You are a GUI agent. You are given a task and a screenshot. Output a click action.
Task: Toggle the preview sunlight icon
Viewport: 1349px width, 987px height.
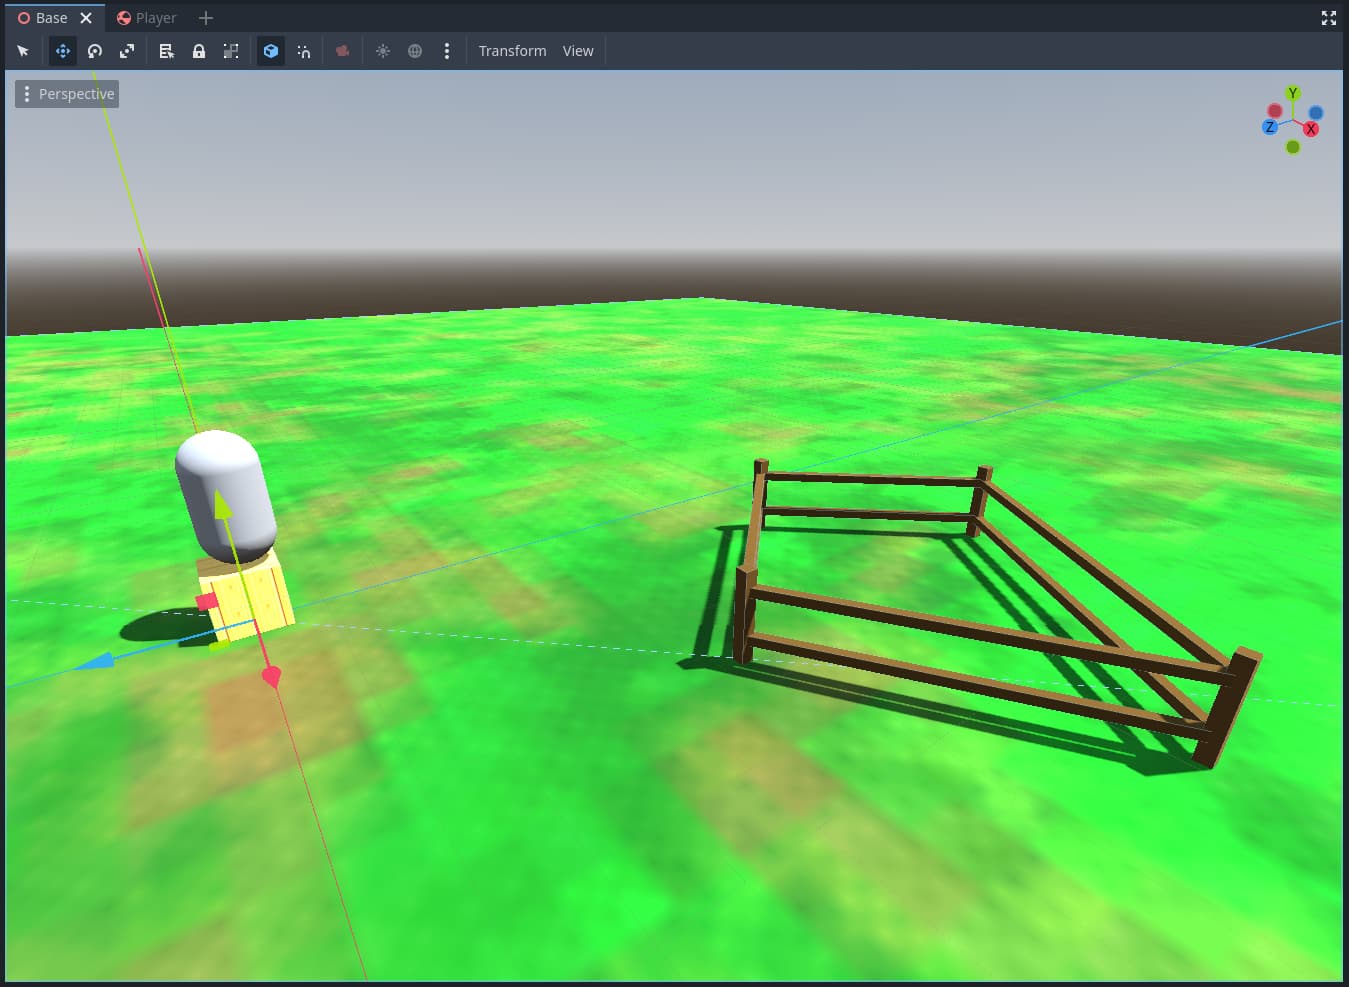(x=383, y=51)
